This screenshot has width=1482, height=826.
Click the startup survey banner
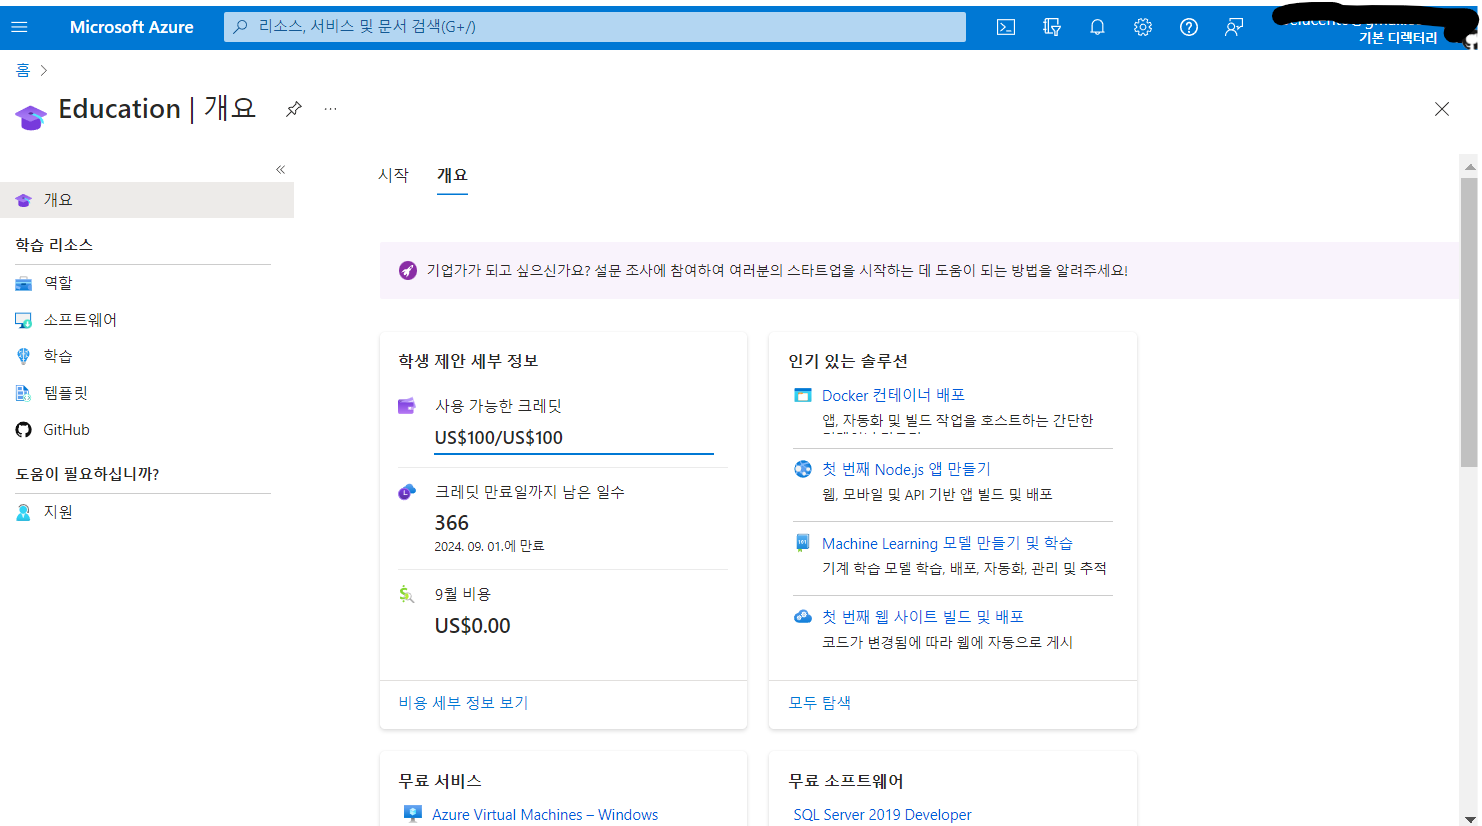(x=919, y=270)
